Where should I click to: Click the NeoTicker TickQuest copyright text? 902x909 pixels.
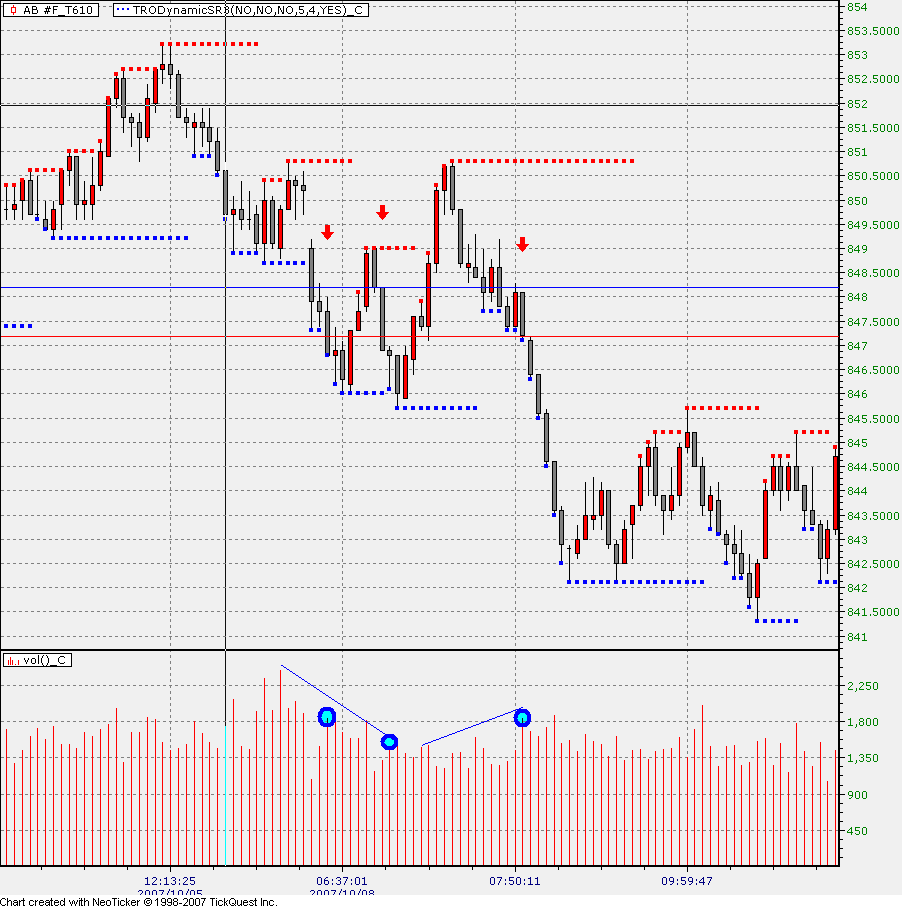139,902
